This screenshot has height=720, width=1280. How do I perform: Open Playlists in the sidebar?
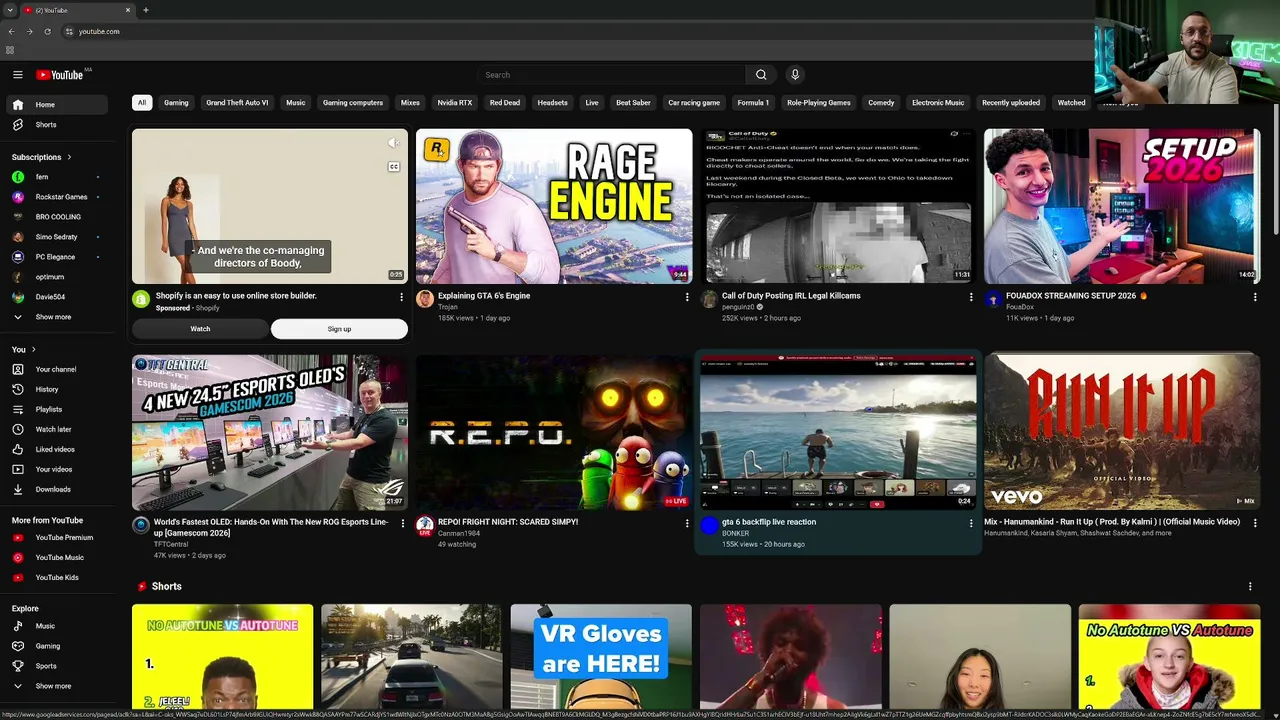[x=56, y=409]
